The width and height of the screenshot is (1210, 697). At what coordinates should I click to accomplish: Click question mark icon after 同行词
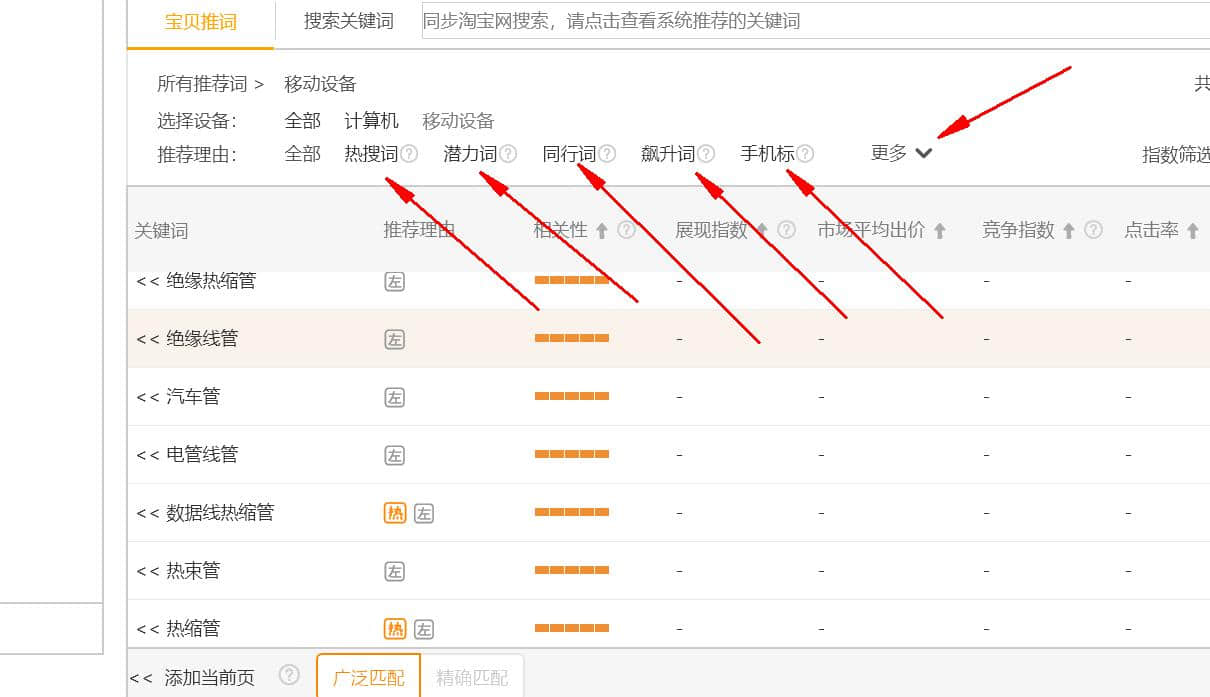pyautogui.click(x=607, y=154)
